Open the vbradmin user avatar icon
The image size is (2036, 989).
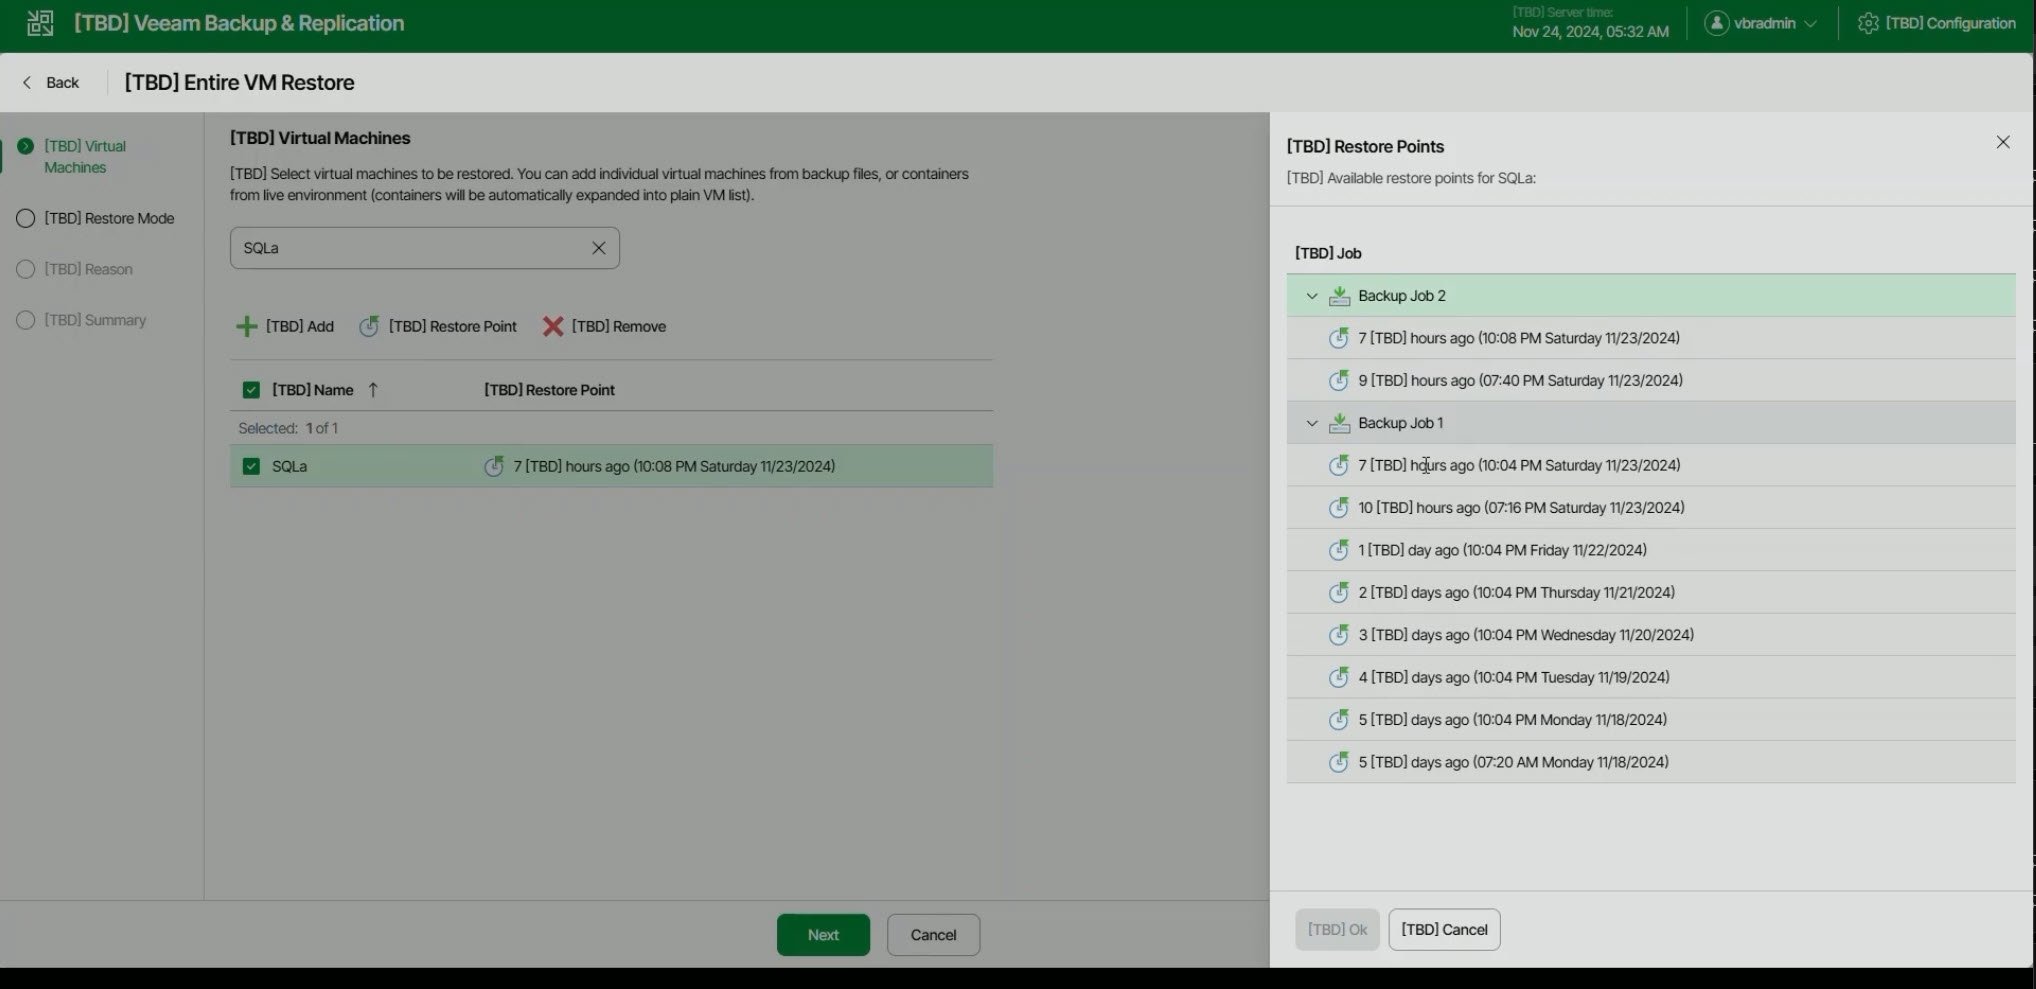click(x=1716, y=23)
